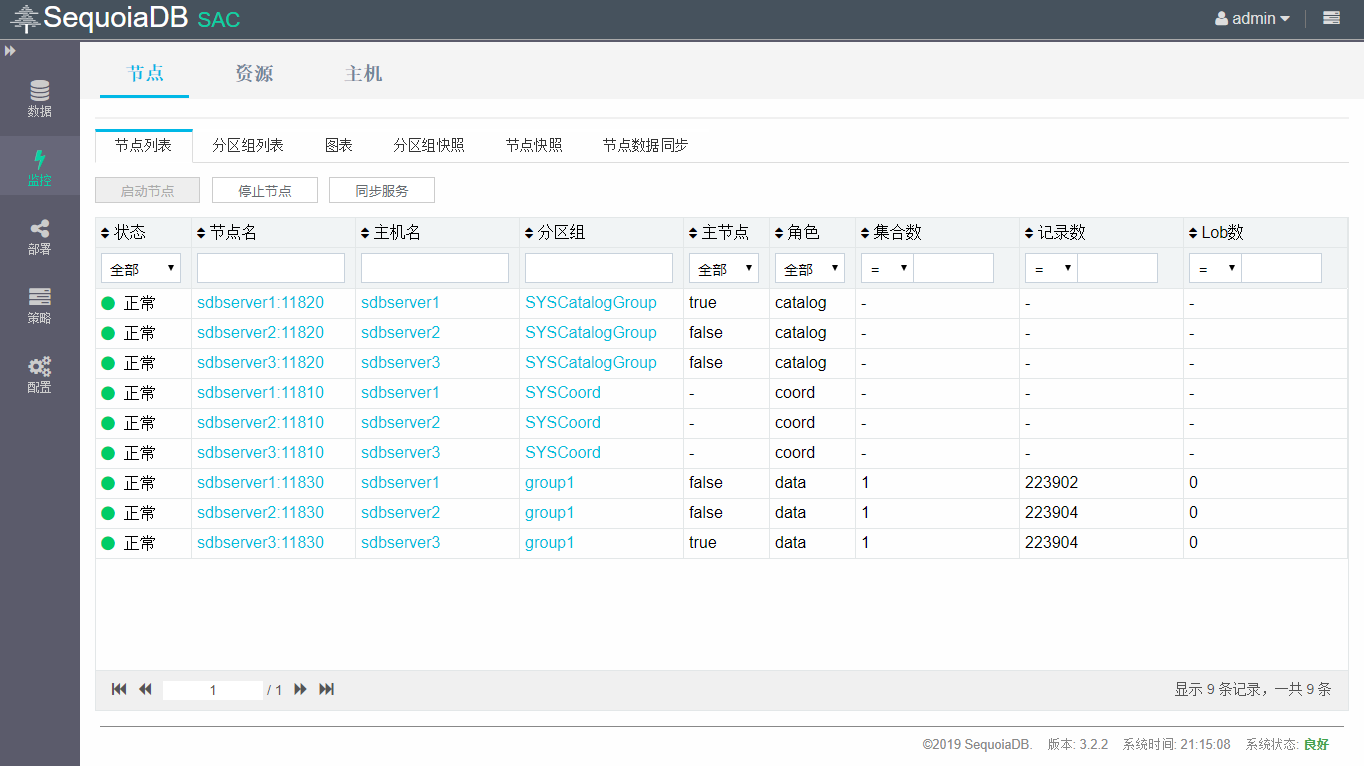Focus the 记录数 filter value input
The image size is (1364, 766).
point(1118,268)
